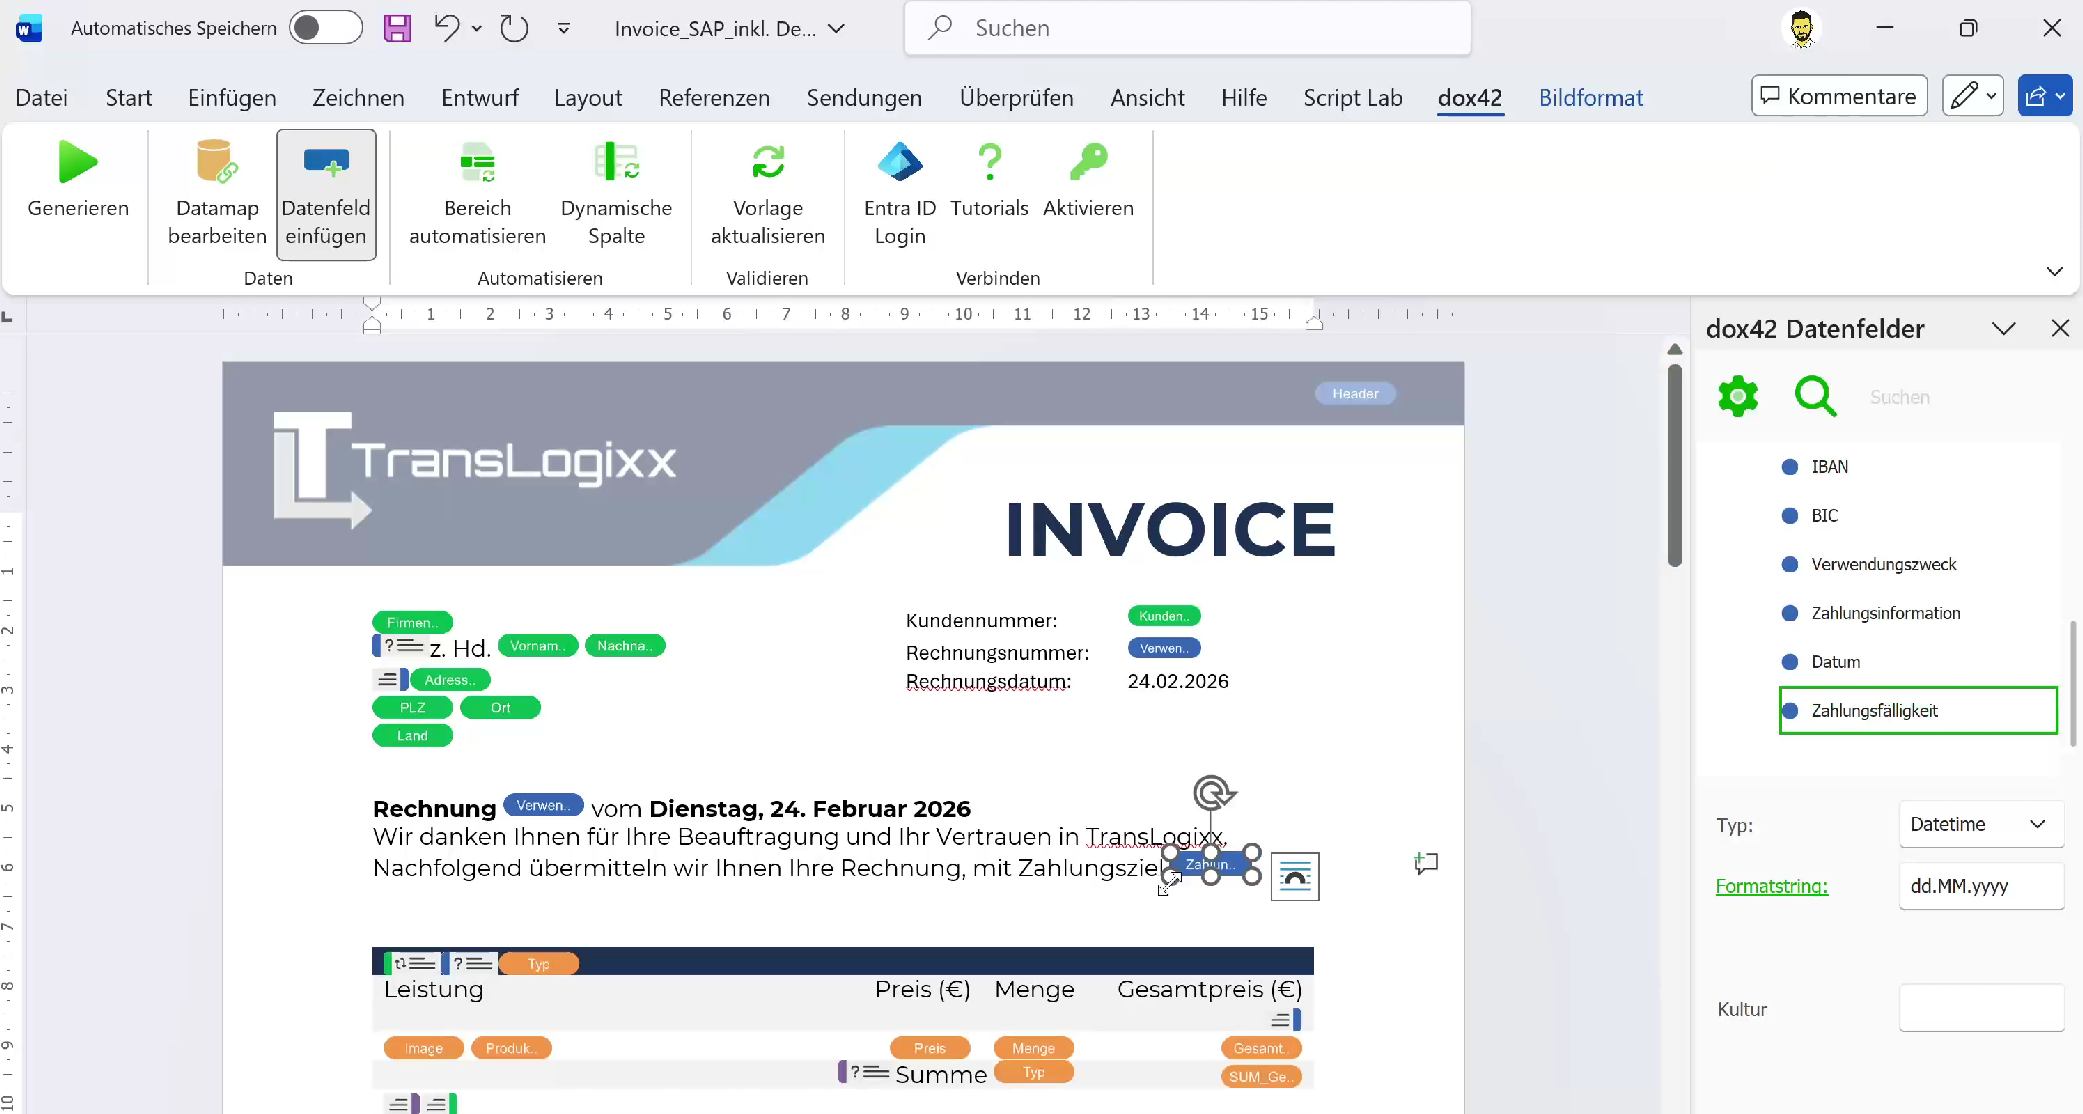Click Bereich automatisieren icon
The height and width of the screenshot is (1114, 2083).
pyautogui.click(x=477, y=162)
